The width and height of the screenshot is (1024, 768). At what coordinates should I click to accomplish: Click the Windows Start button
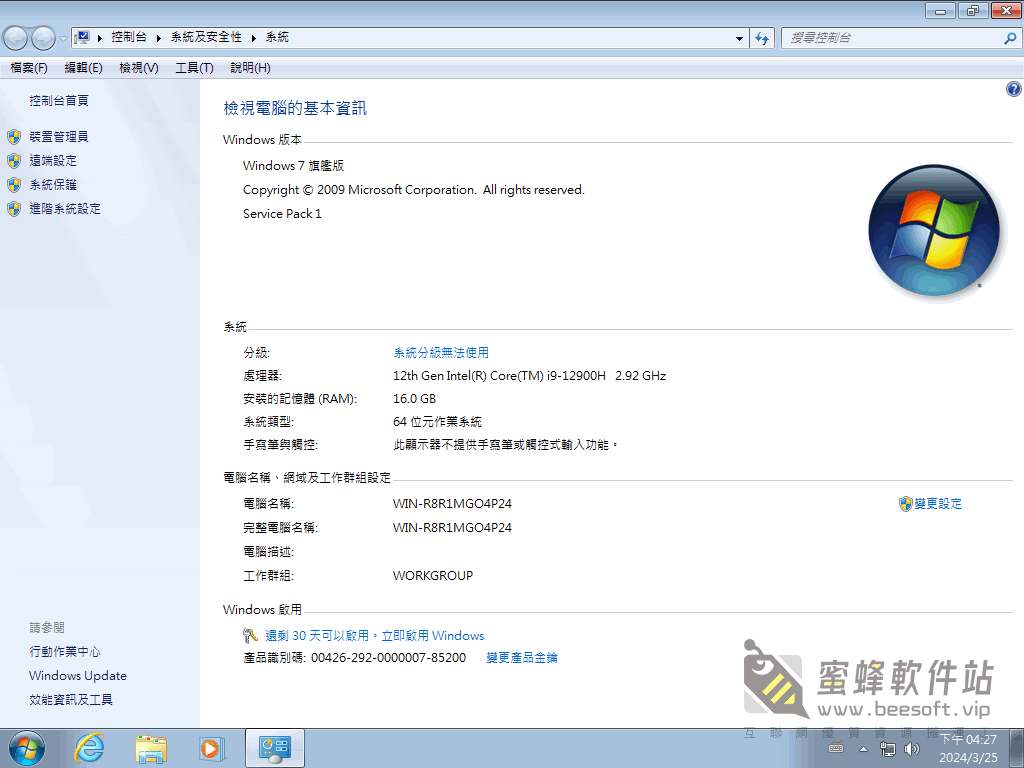[27, 748]
